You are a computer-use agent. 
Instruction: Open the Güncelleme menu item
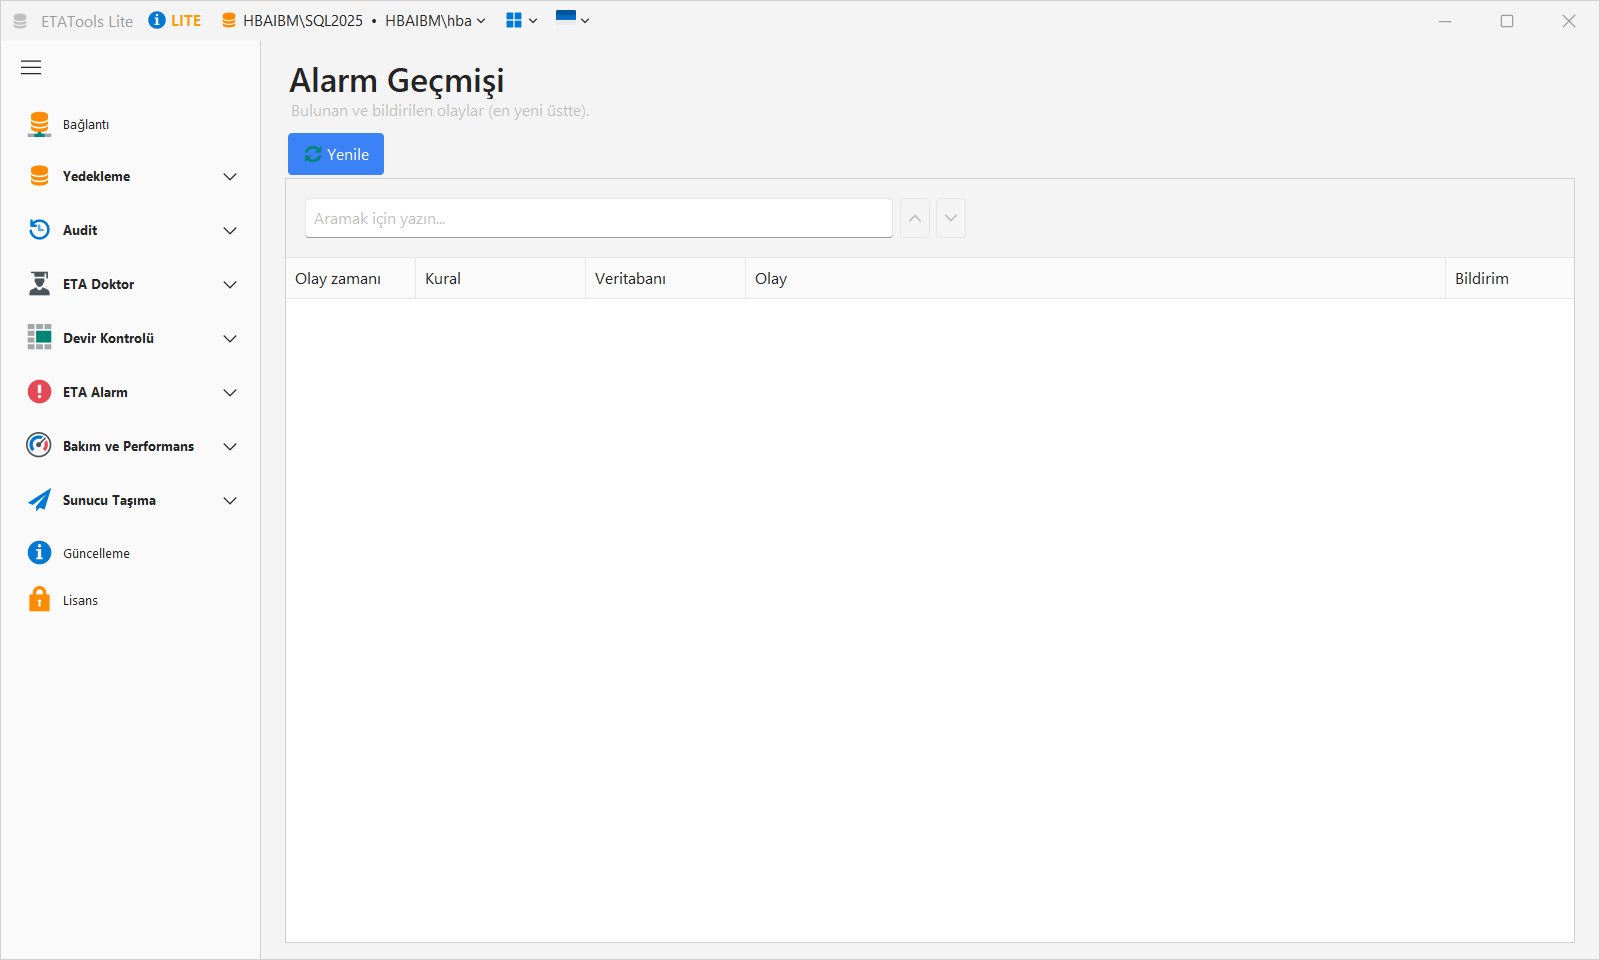click(130, 553)
